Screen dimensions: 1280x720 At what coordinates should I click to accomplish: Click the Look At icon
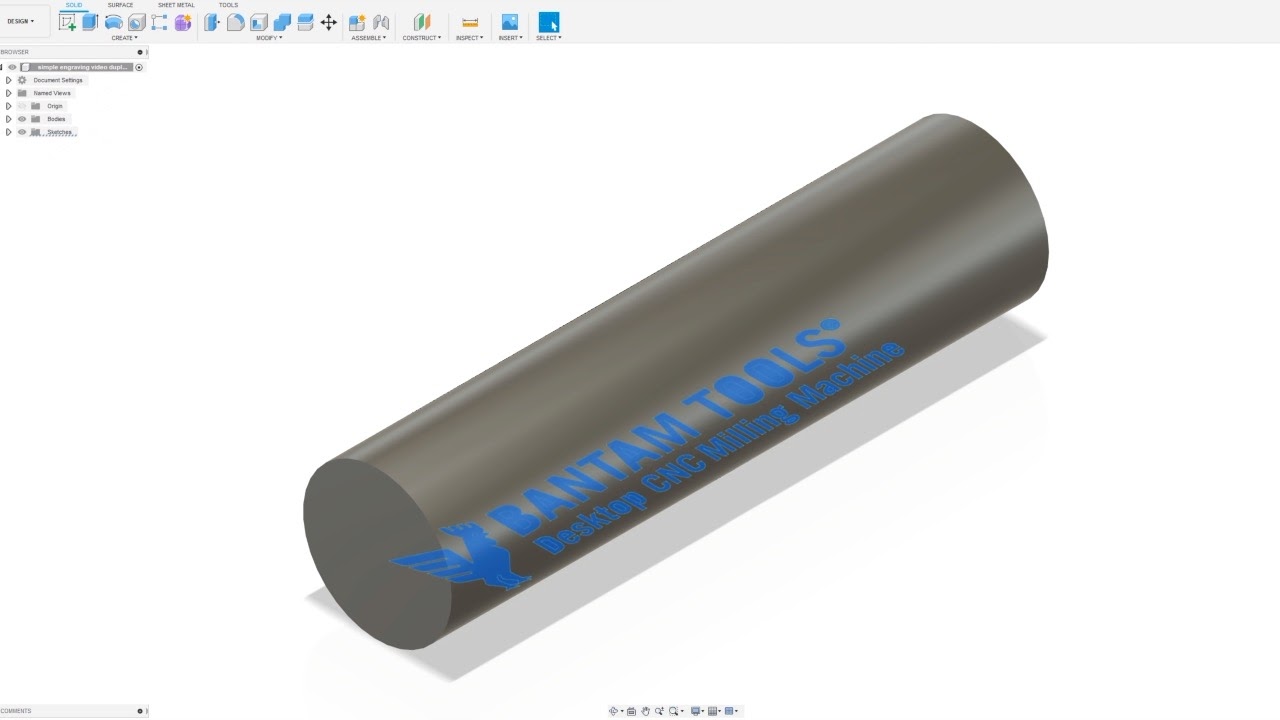631,711
